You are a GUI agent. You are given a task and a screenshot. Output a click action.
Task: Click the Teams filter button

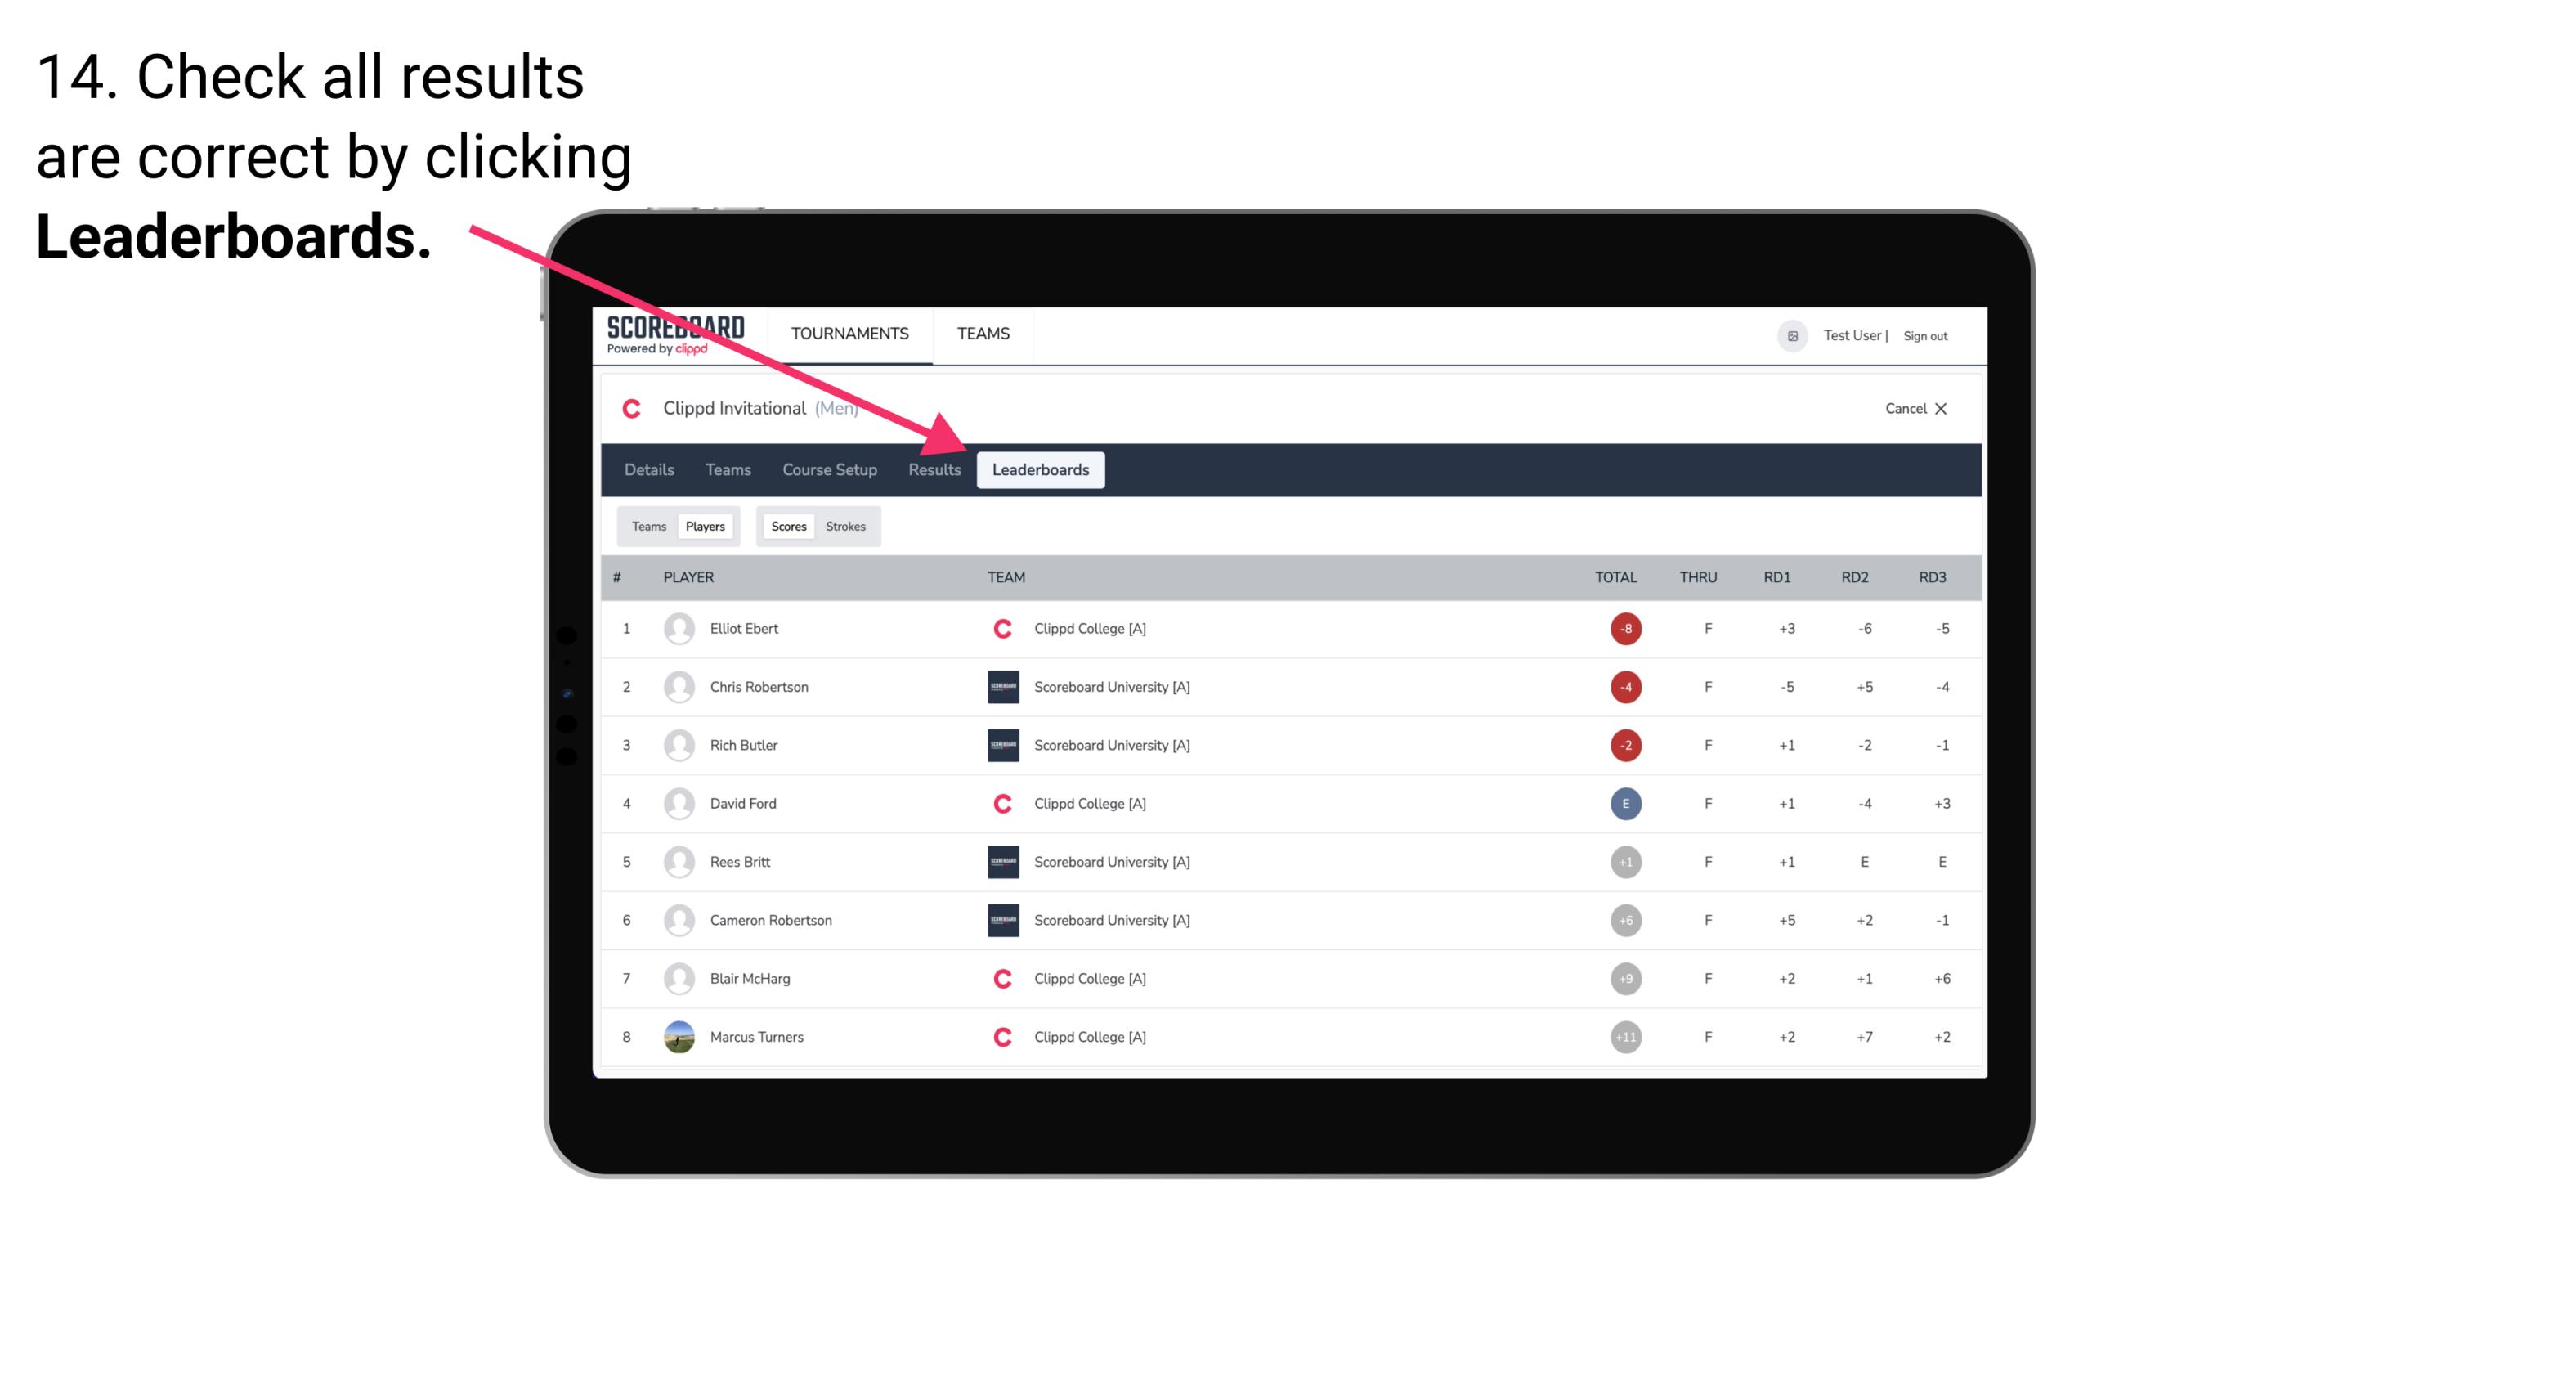pos(647,526)
